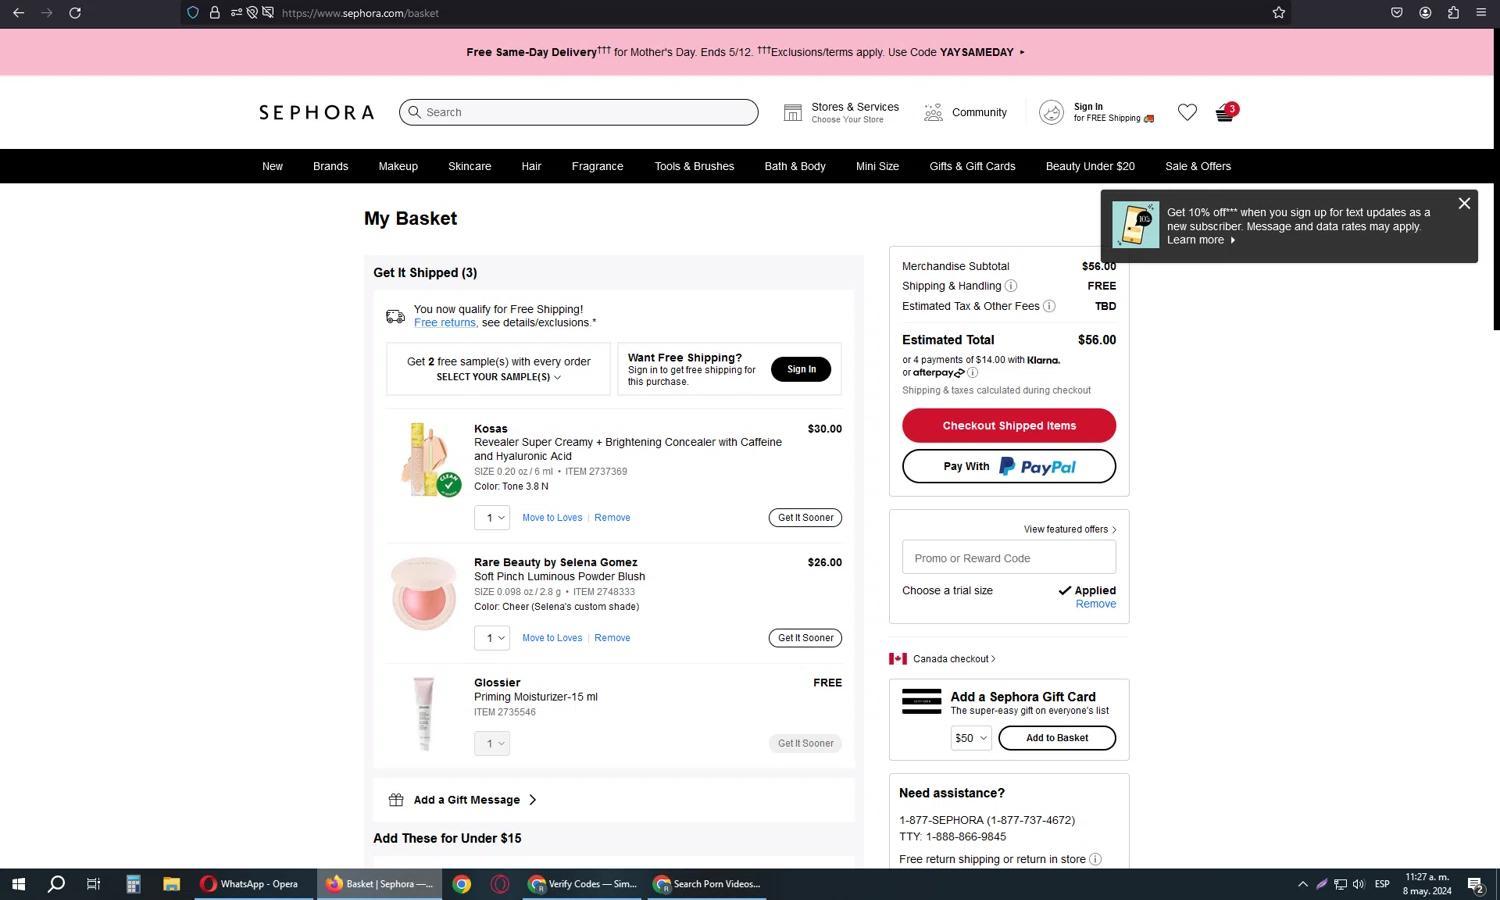The width and height of the screenshot is (1500, 900).
Task: Remove the applied trial size promo
Action: pos(1095,604)
